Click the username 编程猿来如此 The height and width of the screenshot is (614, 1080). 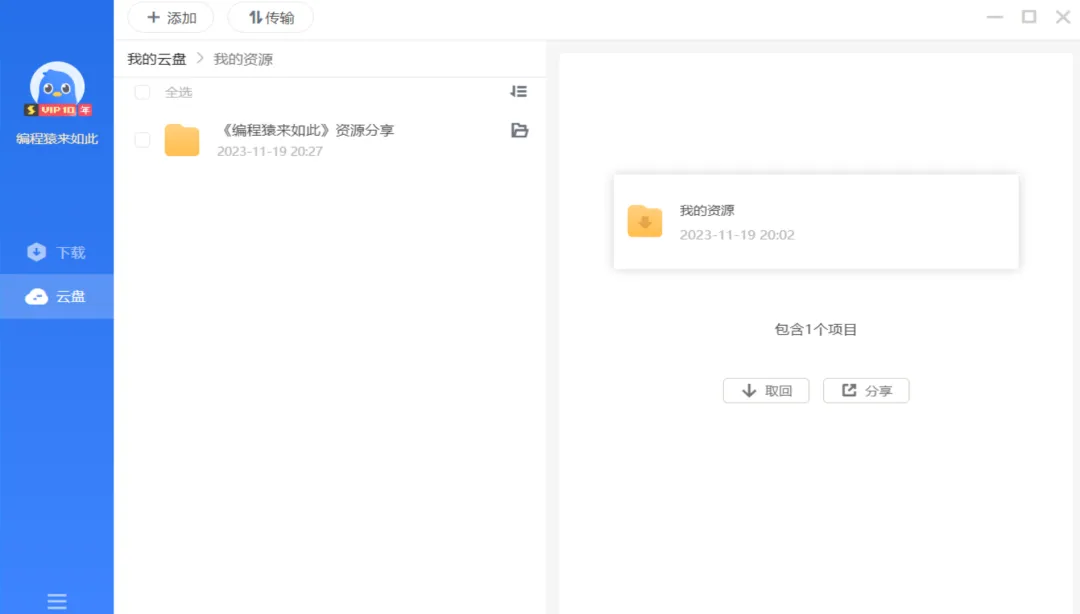pos(57,139)
